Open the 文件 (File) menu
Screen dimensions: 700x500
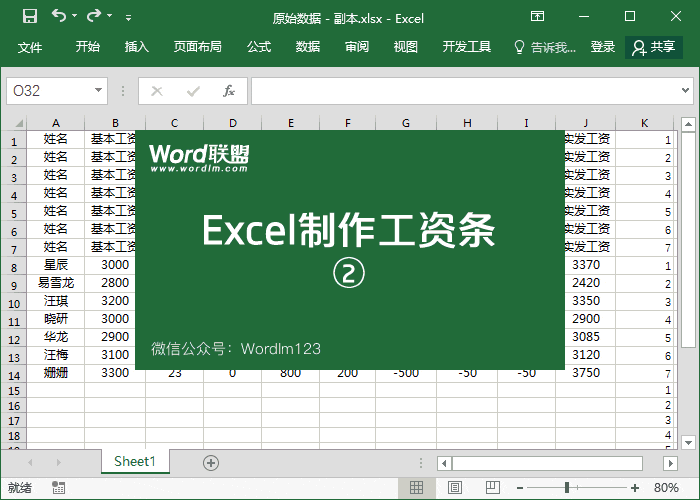tap(30, 47)
